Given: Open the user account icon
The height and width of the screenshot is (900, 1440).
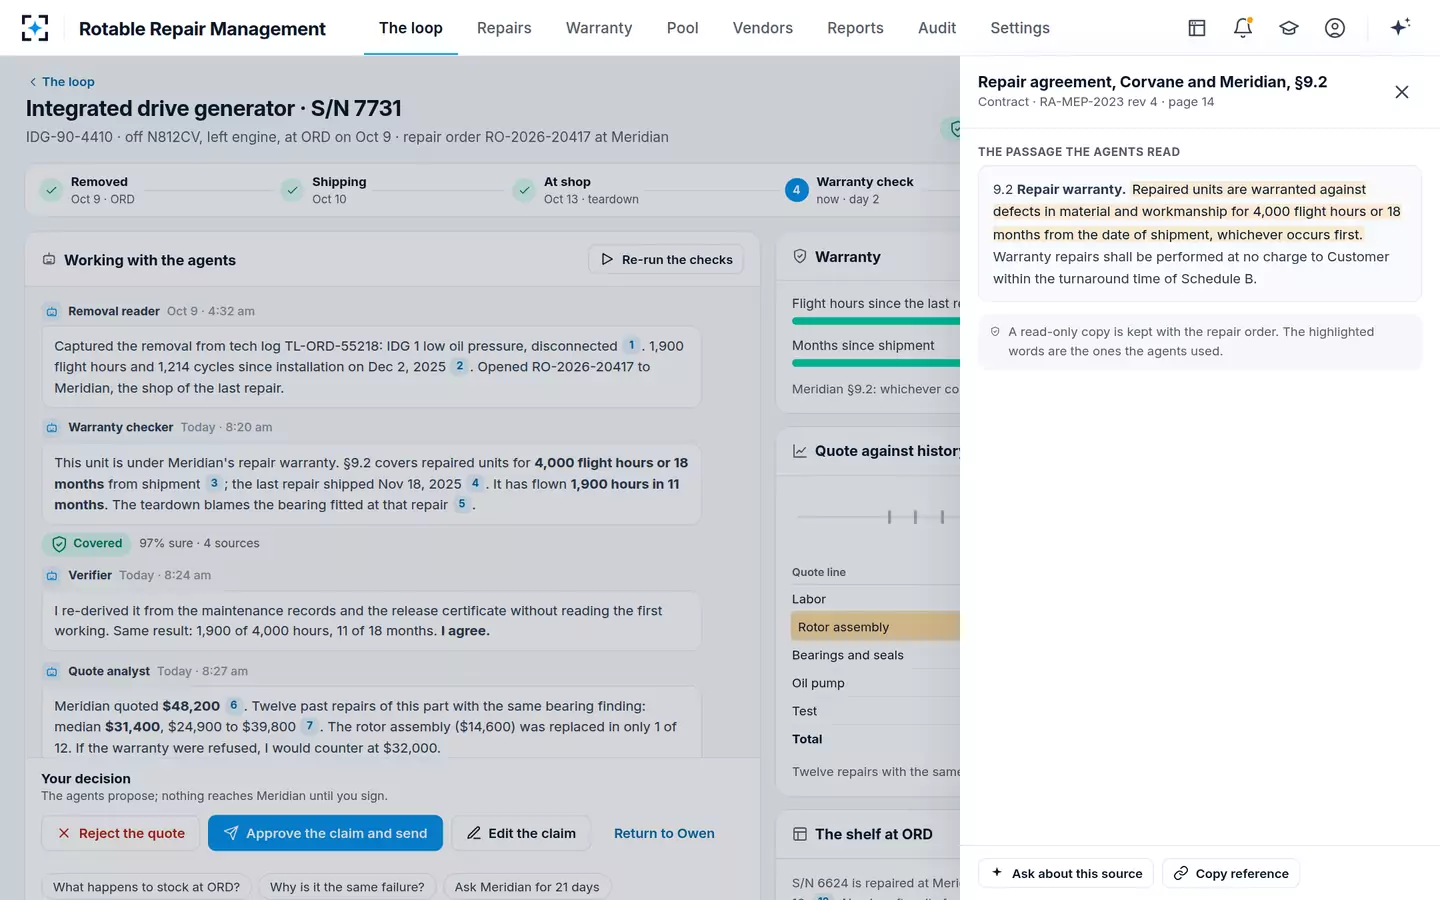Looking at the screenshot, I should pos(1335,28).
